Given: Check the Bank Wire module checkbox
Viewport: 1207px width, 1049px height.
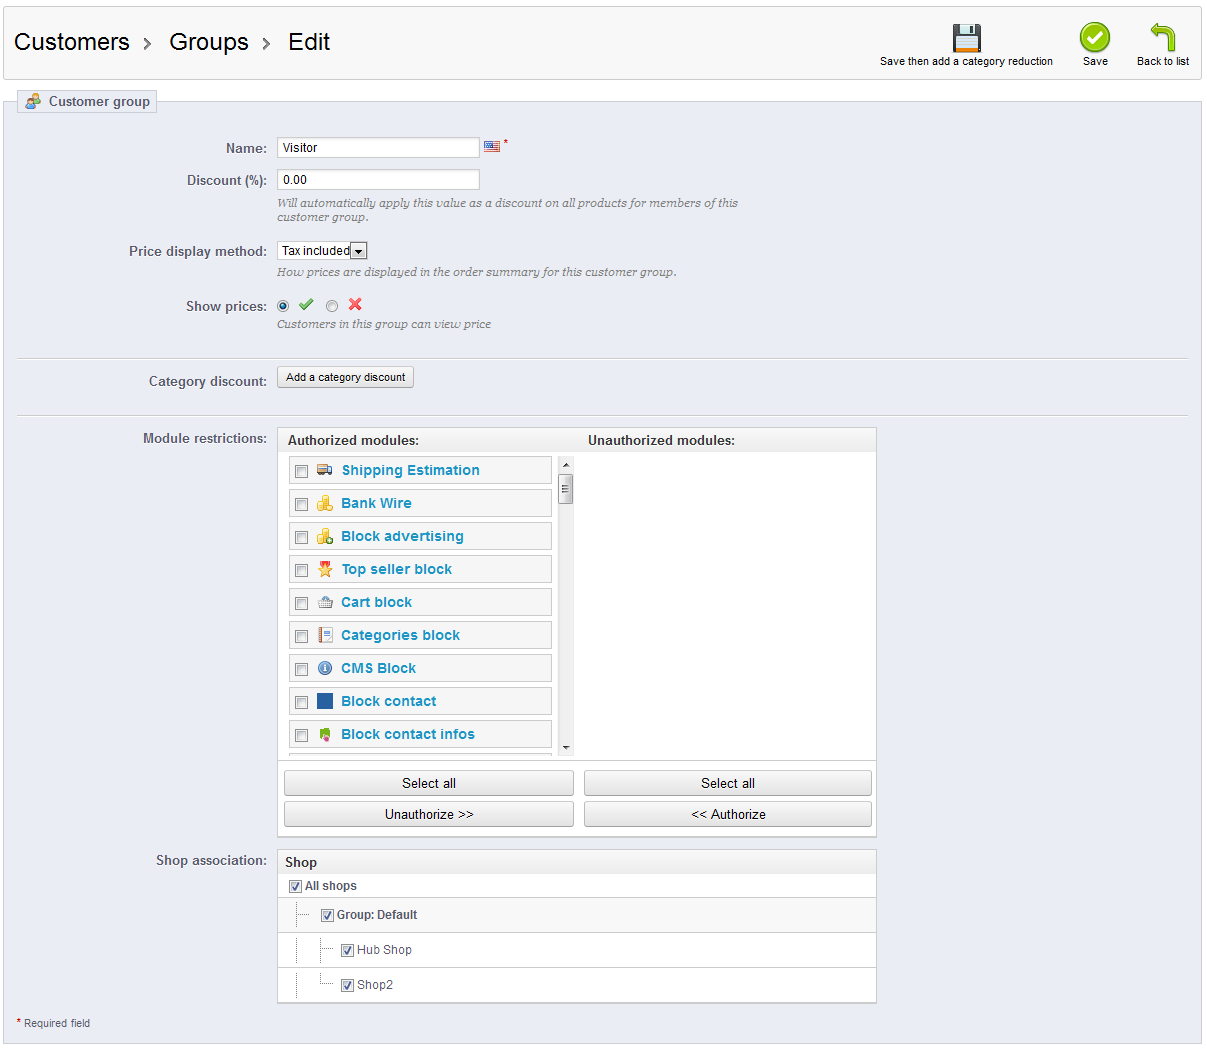Looking at the screenshot, I should (x=301, y=504).
